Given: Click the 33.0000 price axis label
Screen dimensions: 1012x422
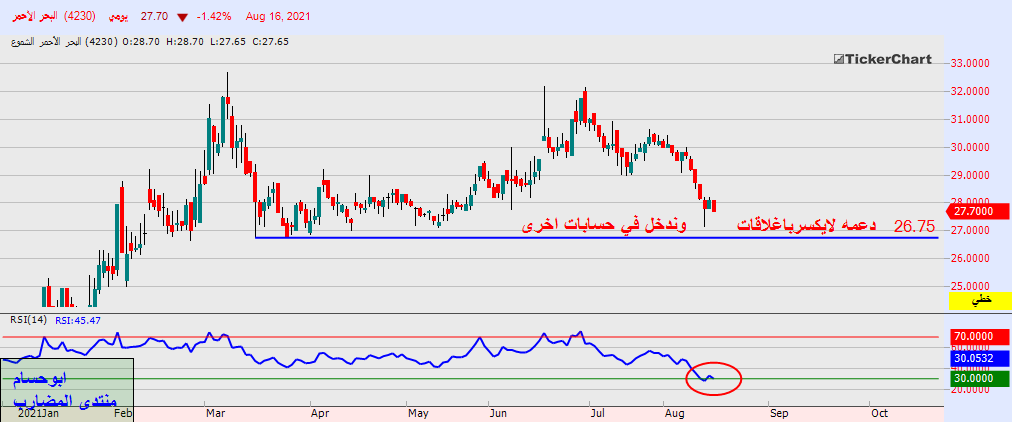Looking at the screenshot, I should [x=970, y=63].
